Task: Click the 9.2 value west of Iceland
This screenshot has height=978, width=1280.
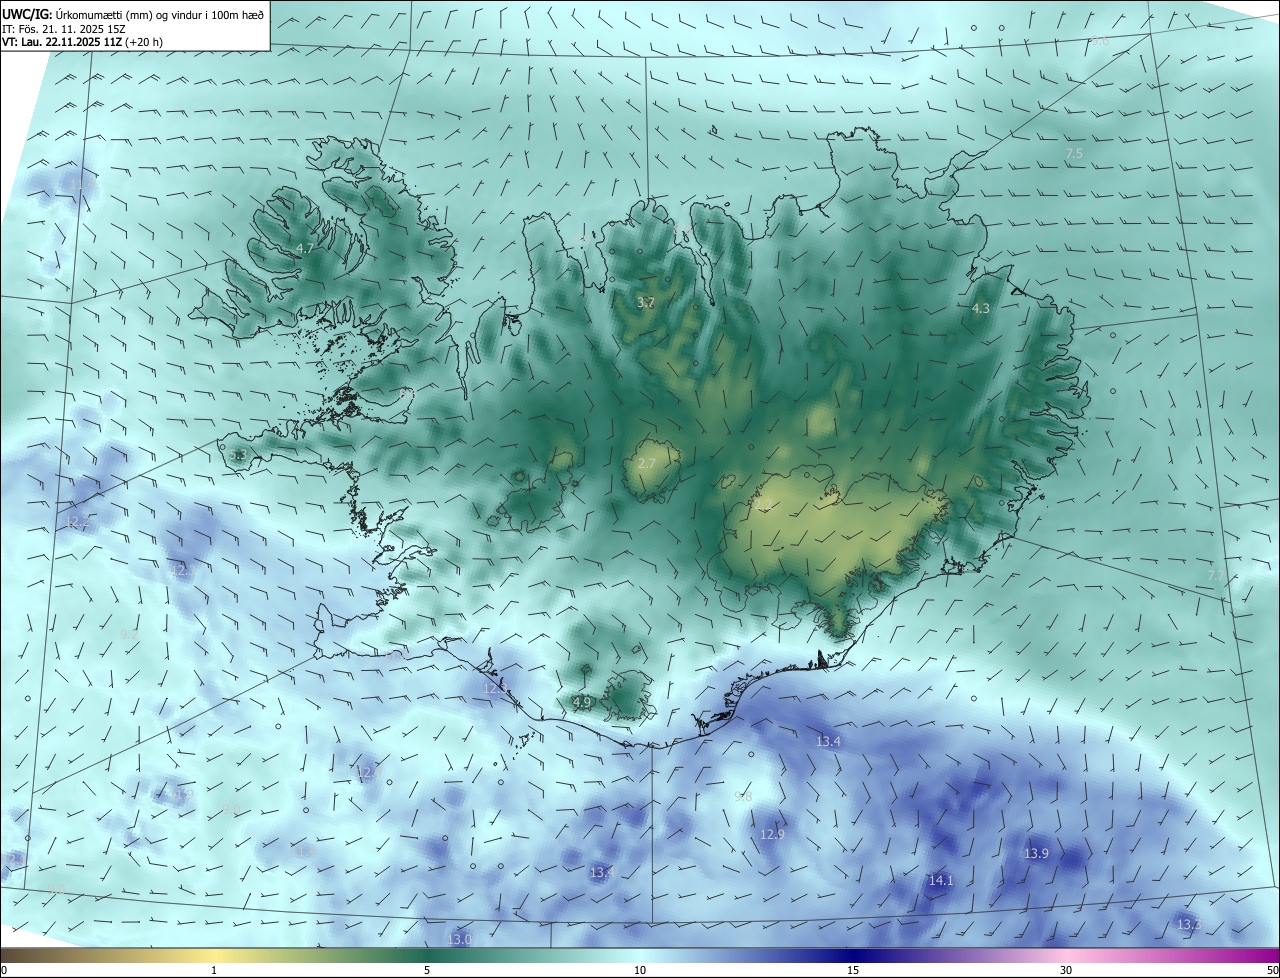Action: coord(128,634)
